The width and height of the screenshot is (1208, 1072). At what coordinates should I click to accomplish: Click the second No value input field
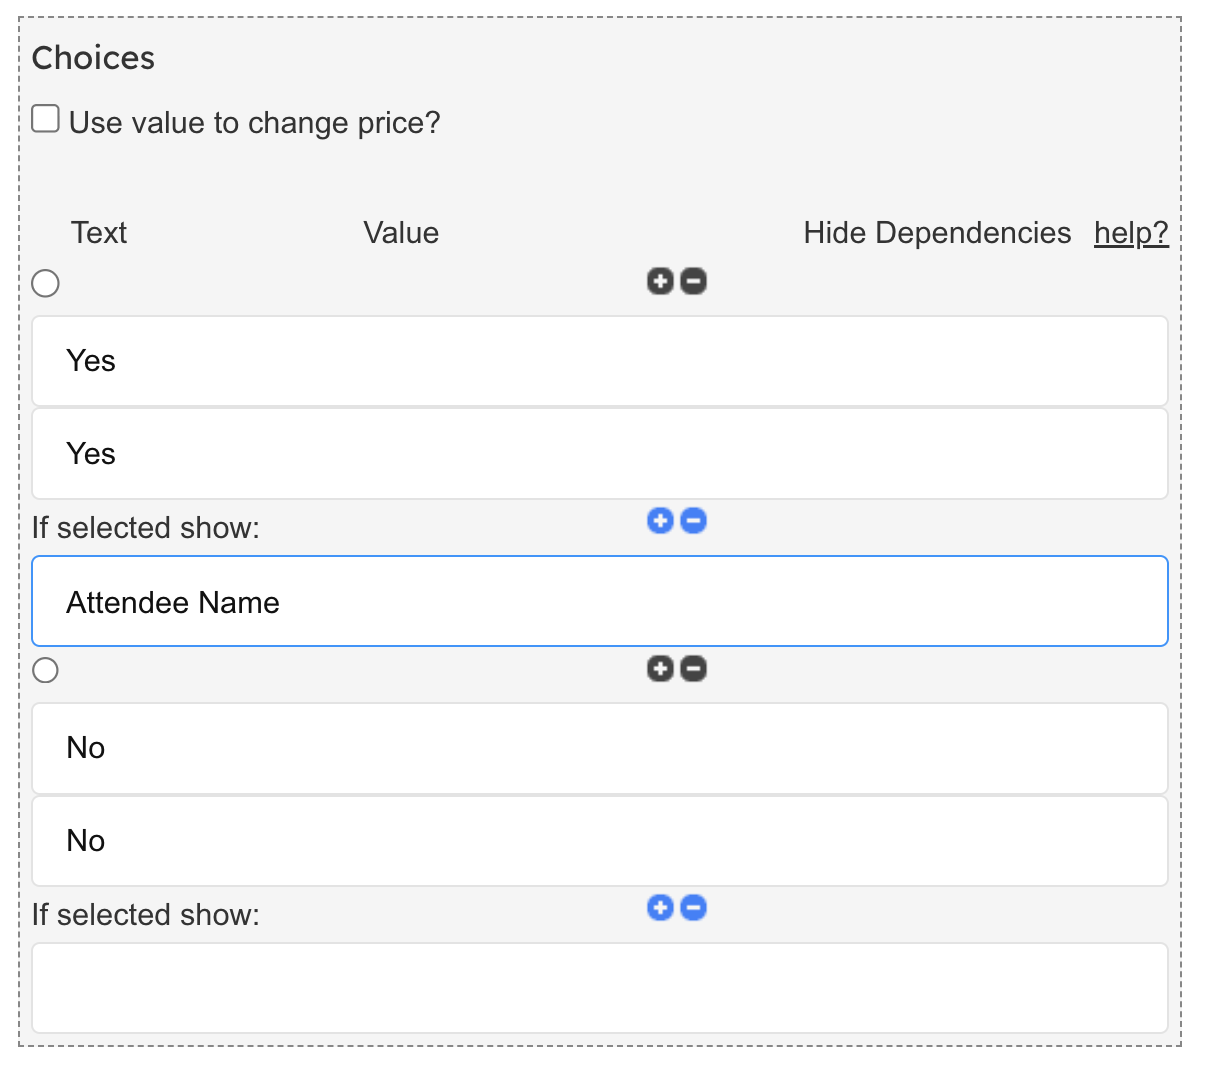(x=600, y=841)
